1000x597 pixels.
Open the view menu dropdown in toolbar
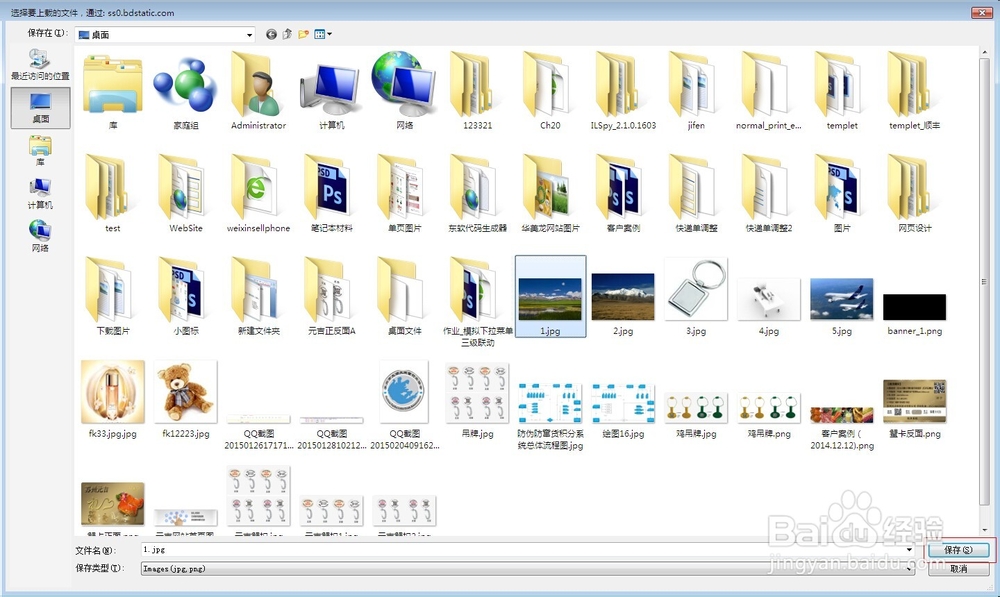click(x=323, y=34)
